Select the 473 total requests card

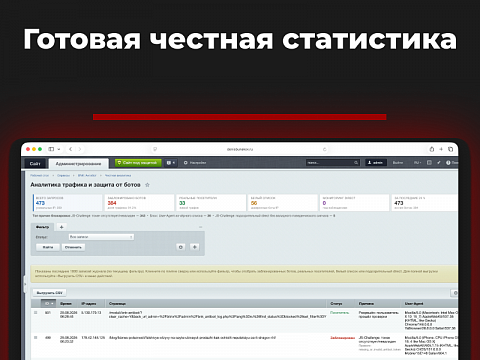click(x=67, y=203)
